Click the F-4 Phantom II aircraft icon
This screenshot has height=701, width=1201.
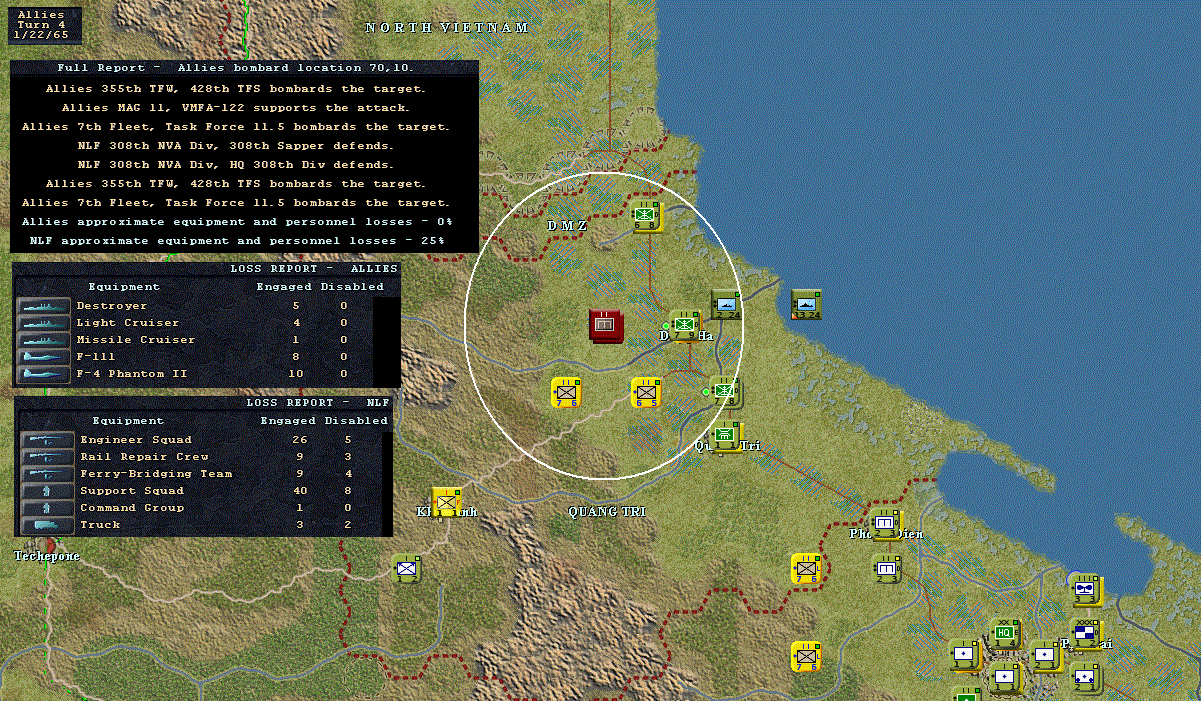coord(44,374)
